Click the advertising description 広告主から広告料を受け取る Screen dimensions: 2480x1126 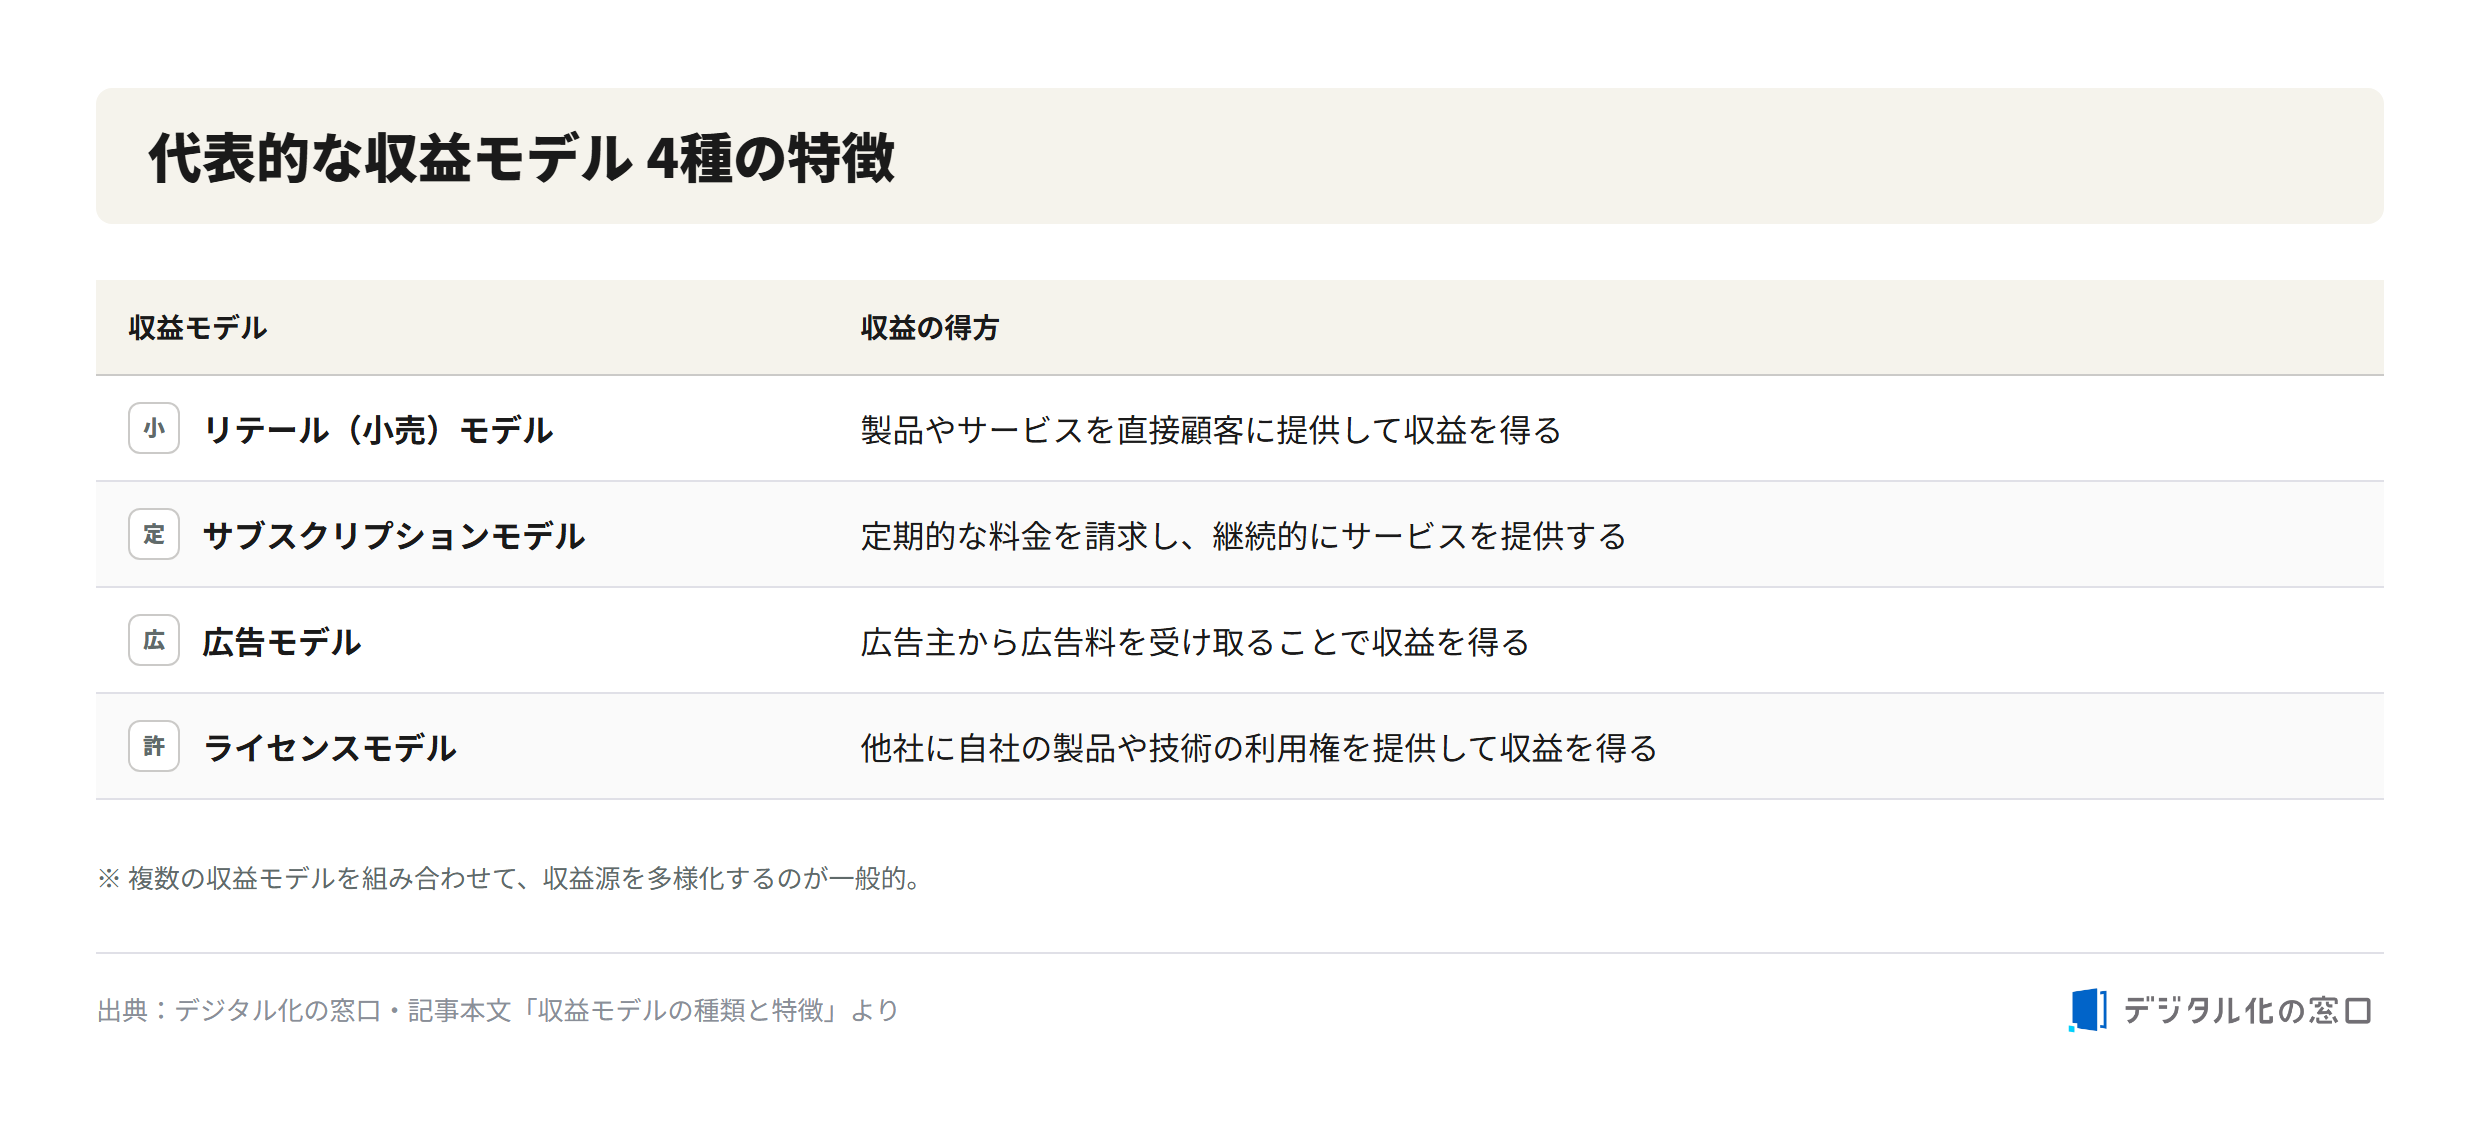pyautogui.click(x=1195, y=642)
